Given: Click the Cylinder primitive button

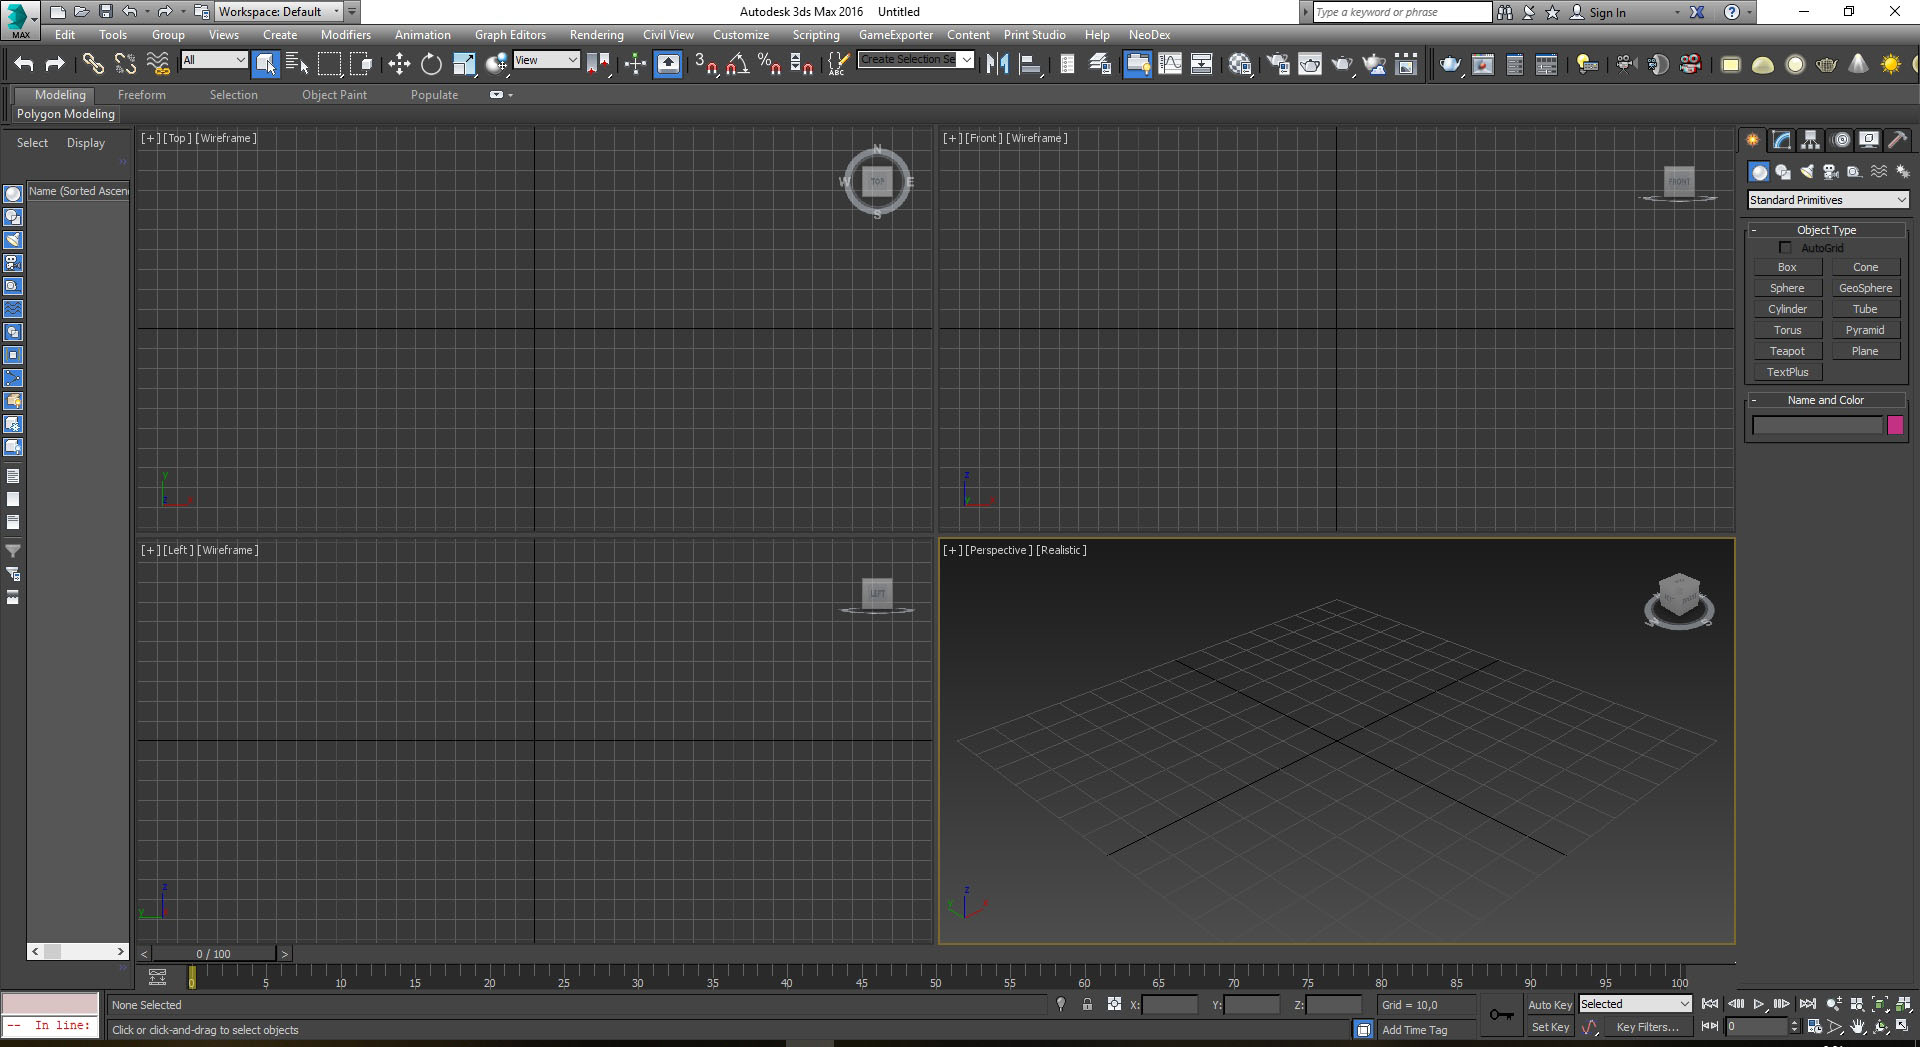Looking at the screenshot, I should click(x=1787, y=309).
